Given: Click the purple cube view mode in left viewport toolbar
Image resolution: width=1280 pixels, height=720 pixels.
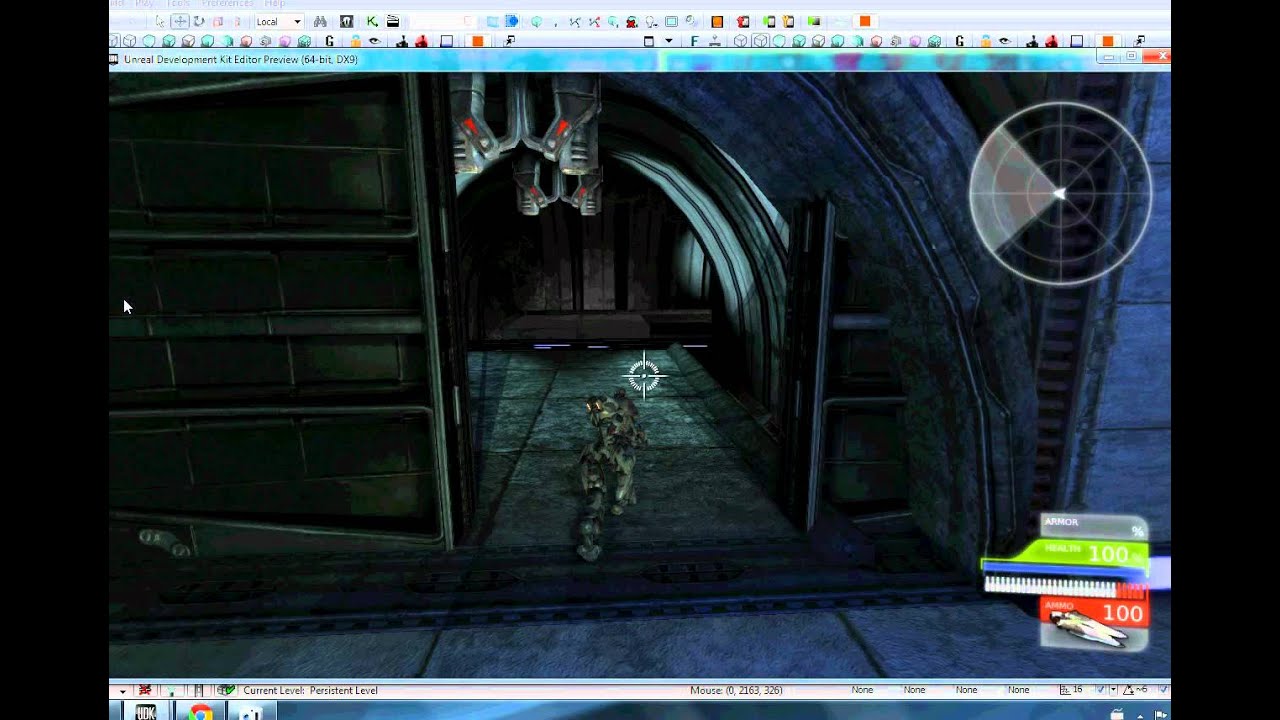Looking at the screenshot, I should [x=284, y=41].
